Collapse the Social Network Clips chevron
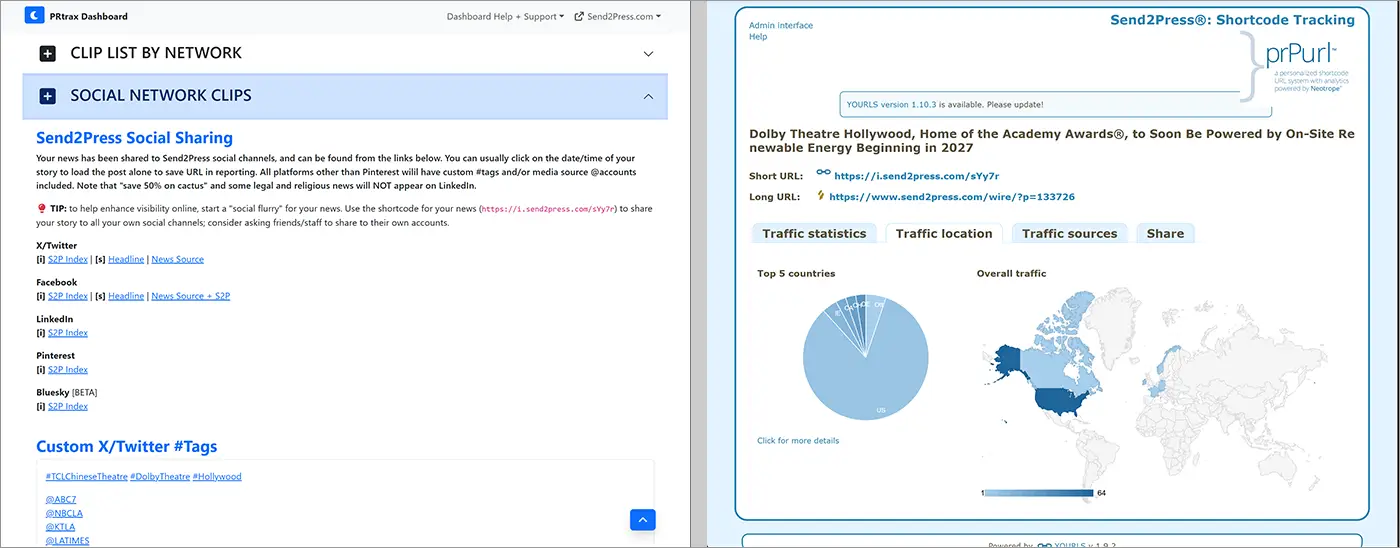Viewport: 1400px width, 548px height. tap(648, 96)
